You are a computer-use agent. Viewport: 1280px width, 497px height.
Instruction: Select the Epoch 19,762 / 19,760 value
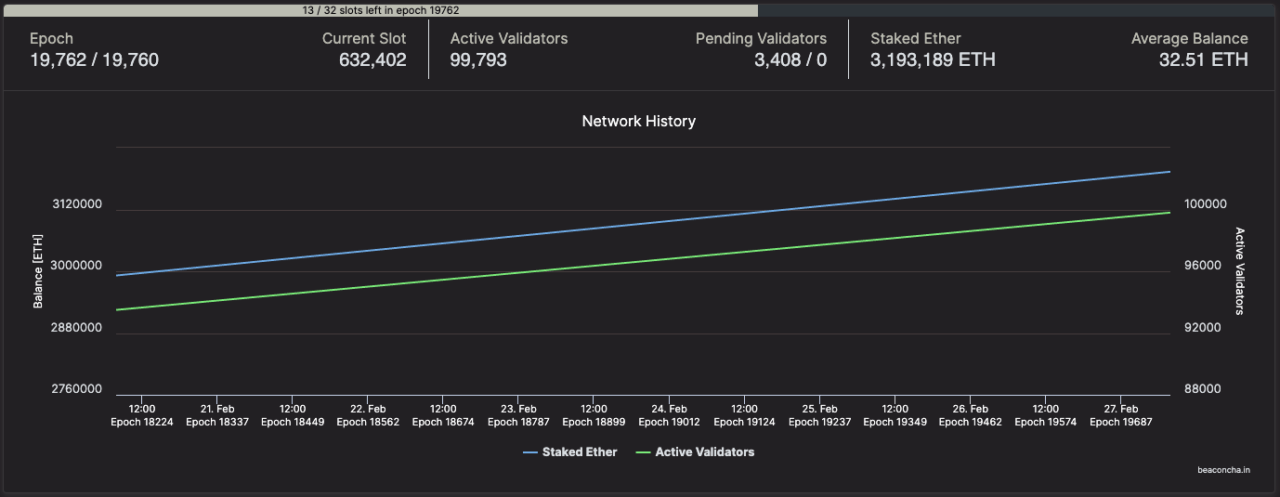pos(94,60)
